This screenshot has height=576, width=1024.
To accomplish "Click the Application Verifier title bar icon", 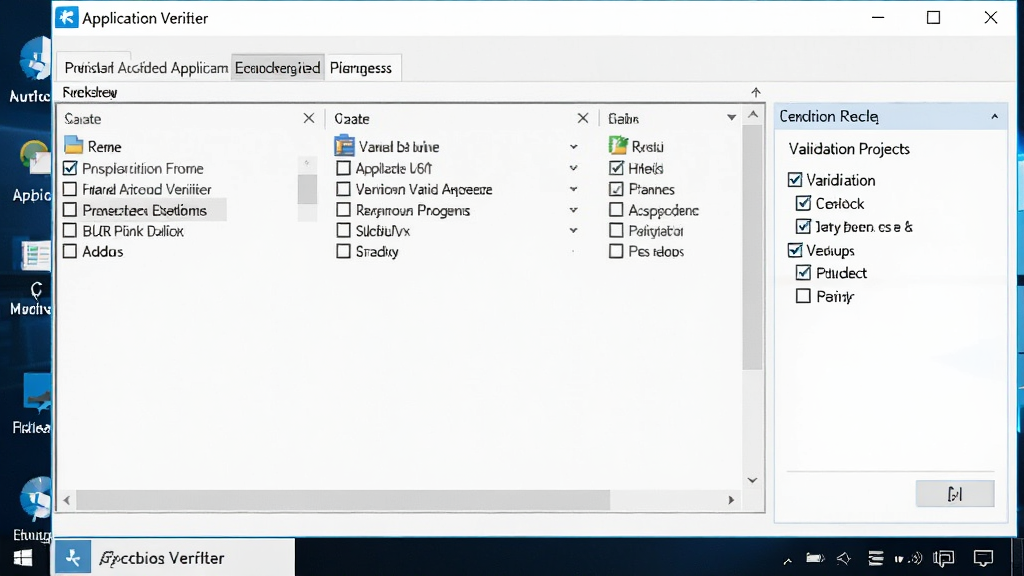I will pyautogui.click(x=67, y=18).
